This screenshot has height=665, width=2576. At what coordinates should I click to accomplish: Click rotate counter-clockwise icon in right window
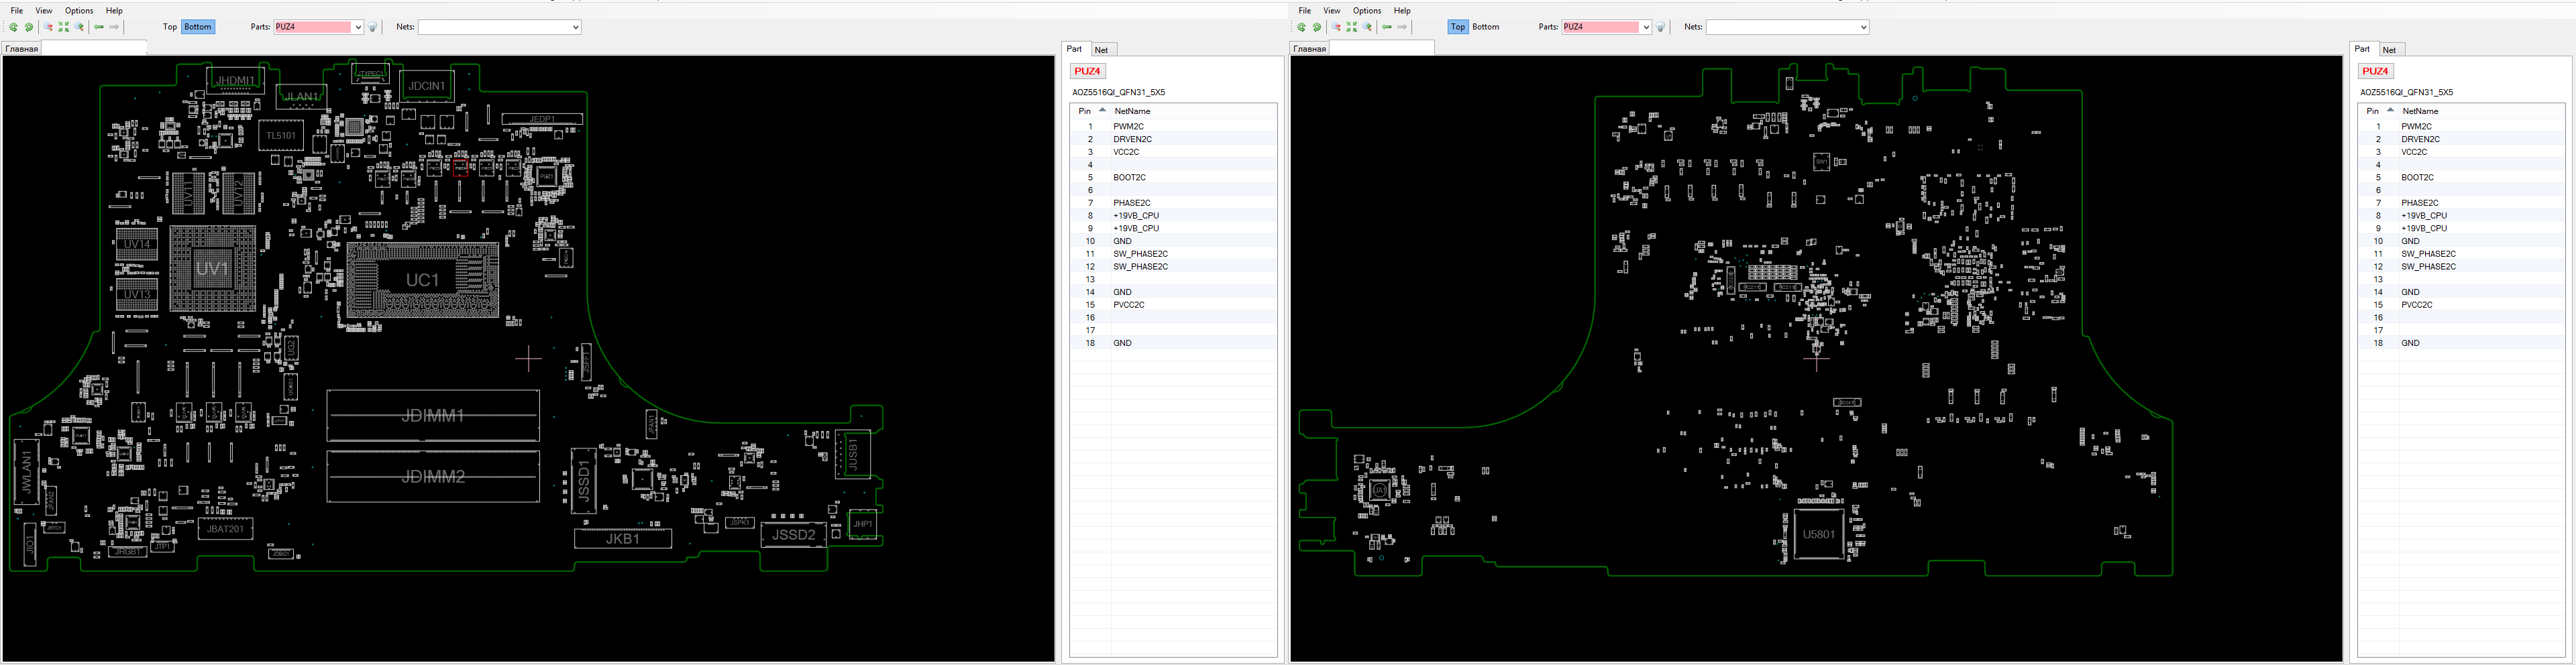[1302, 27]
